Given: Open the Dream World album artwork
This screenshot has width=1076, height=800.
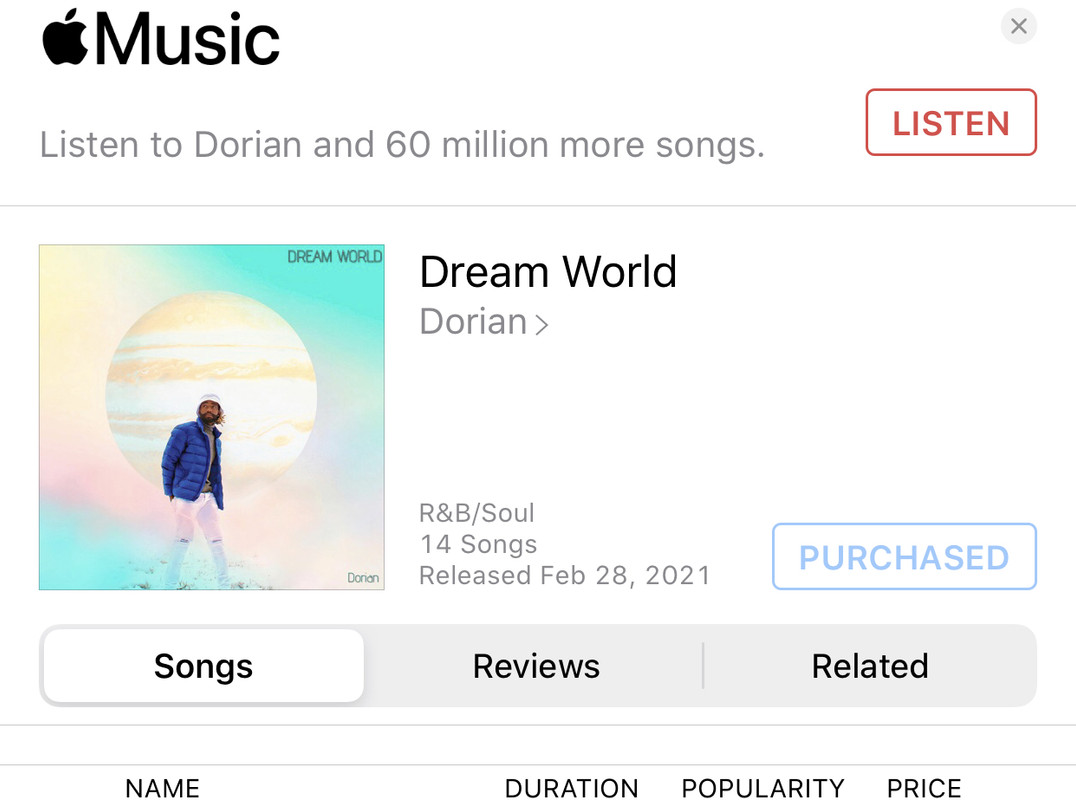Looking at the screenshot, I should (211, 417).
